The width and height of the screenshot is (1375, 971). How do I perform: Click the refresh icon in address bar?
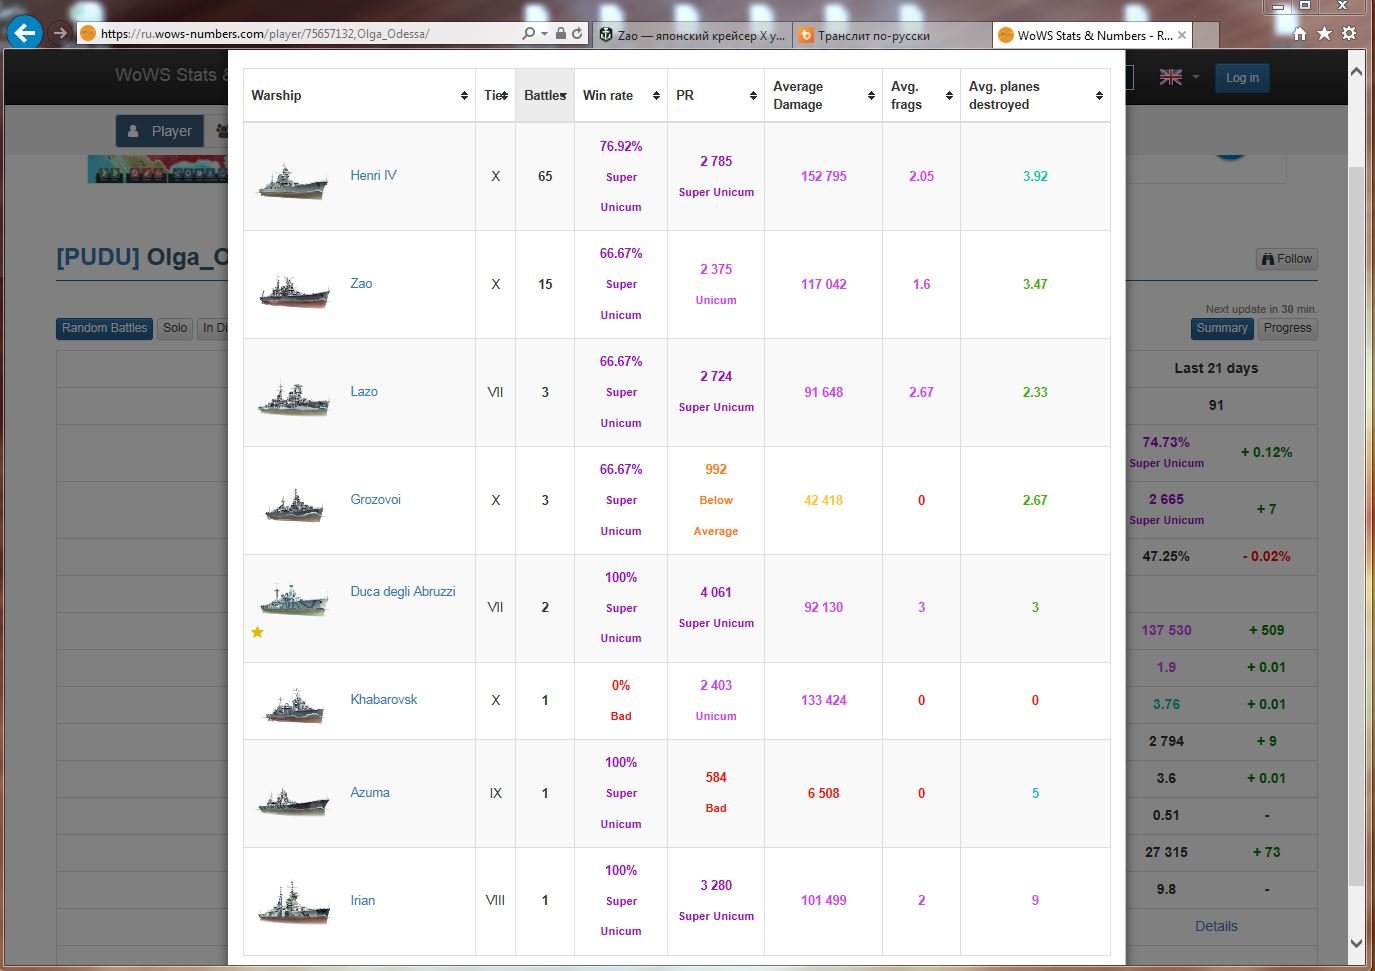[577, 33]
